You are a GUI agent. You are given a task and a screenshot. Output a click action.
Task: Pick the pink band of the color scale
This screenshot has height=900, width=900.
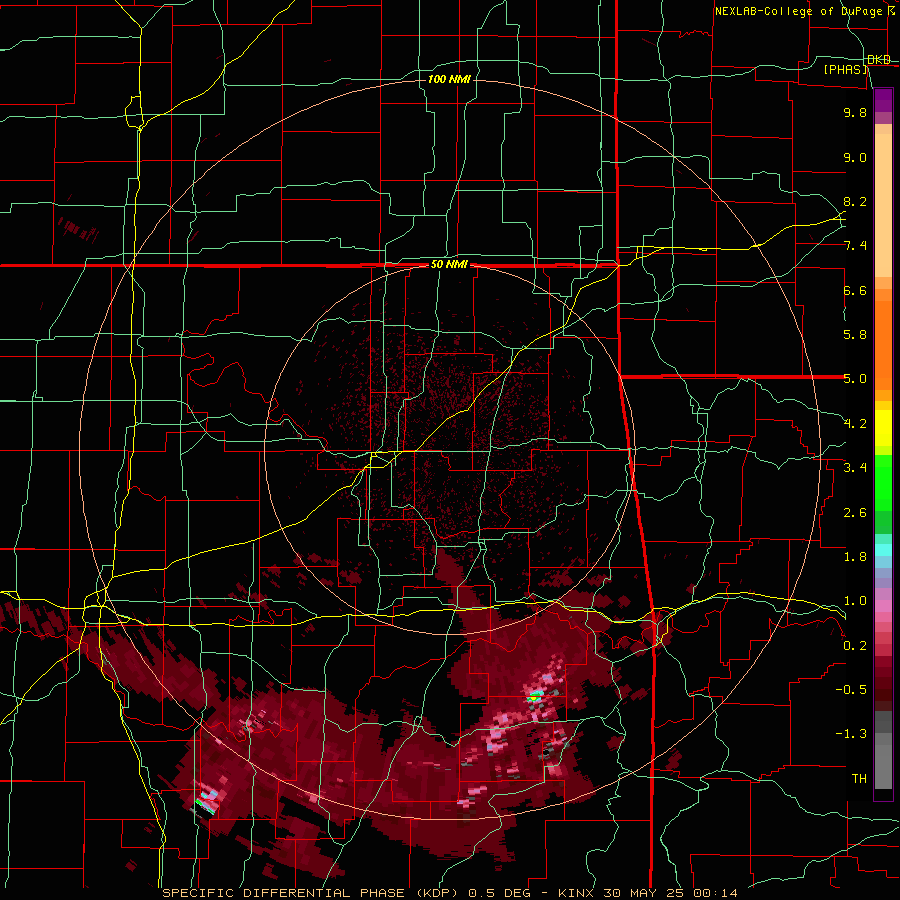point(883,606)
